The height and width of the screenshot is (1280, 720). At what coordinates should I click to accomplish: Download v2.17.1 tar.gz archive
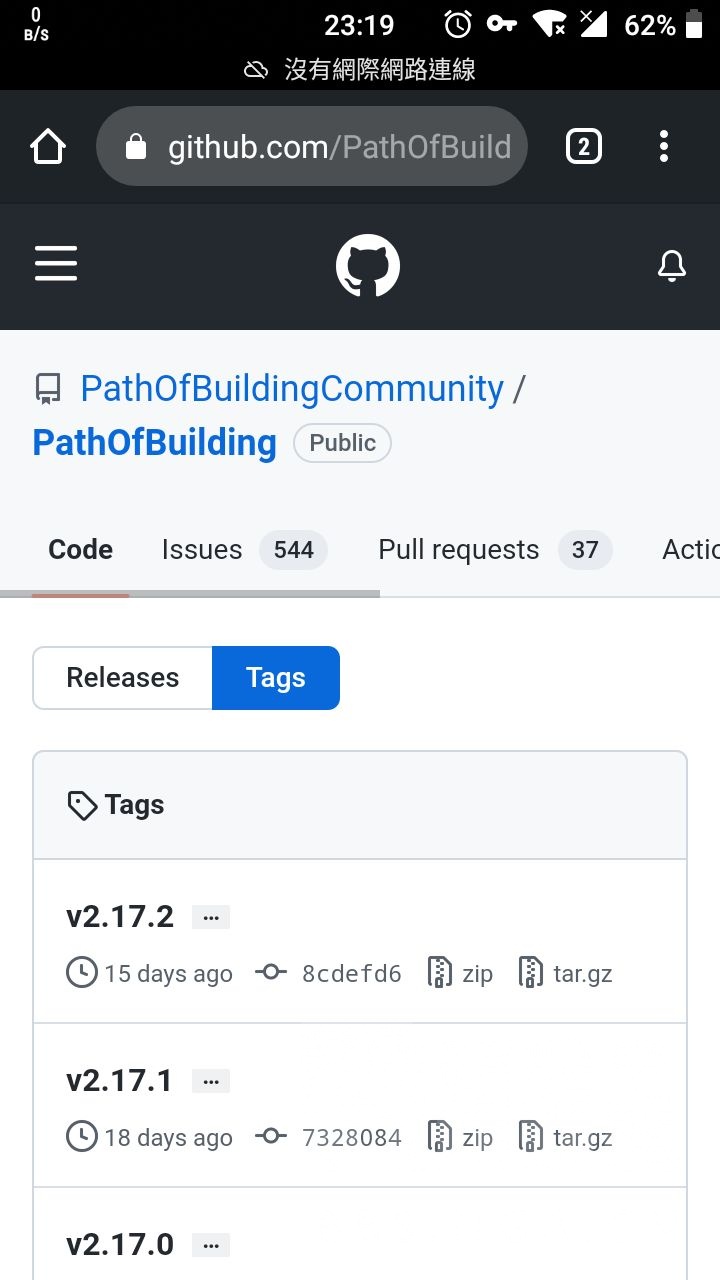point(566,1137)
